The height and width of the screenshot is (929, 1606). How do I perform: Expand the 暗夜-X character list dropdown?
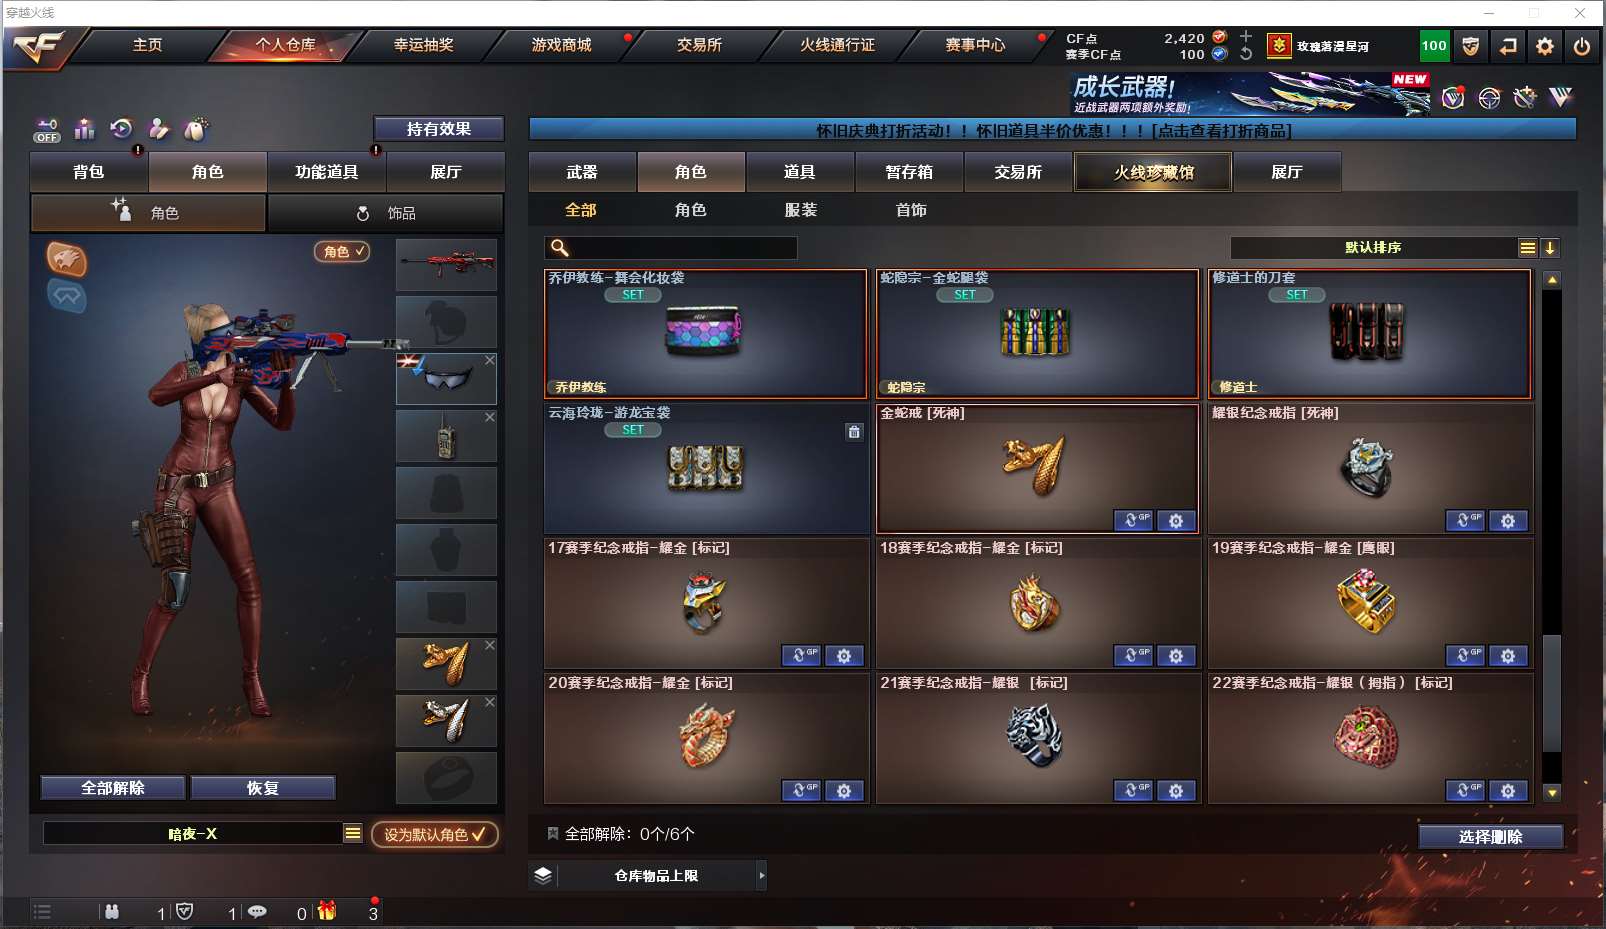pos(353,833)
